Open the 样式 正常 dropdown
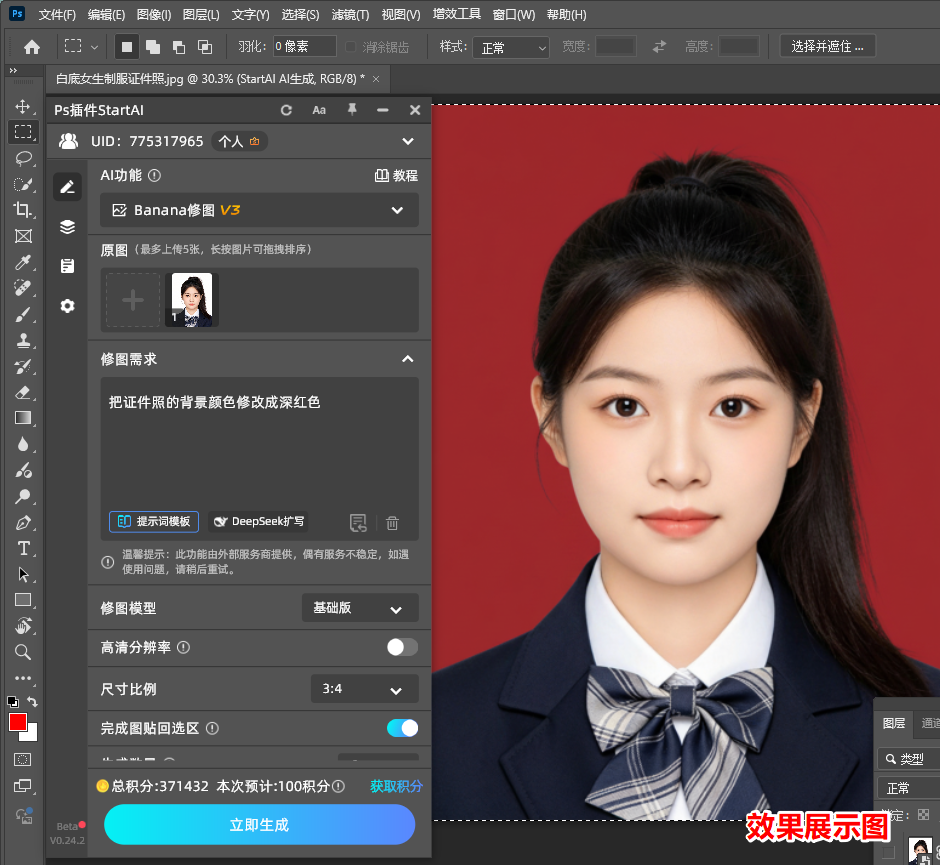Screen dimensions: 940x865 511,47
